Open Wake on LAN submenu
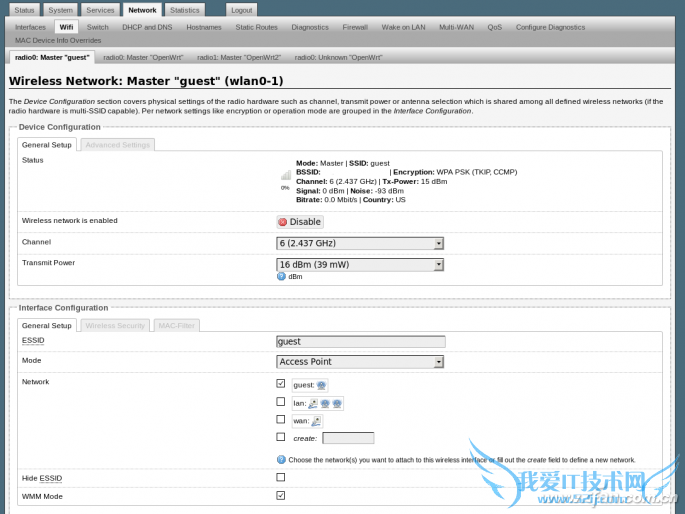This screenshot has height=514, width=685. 403,27
